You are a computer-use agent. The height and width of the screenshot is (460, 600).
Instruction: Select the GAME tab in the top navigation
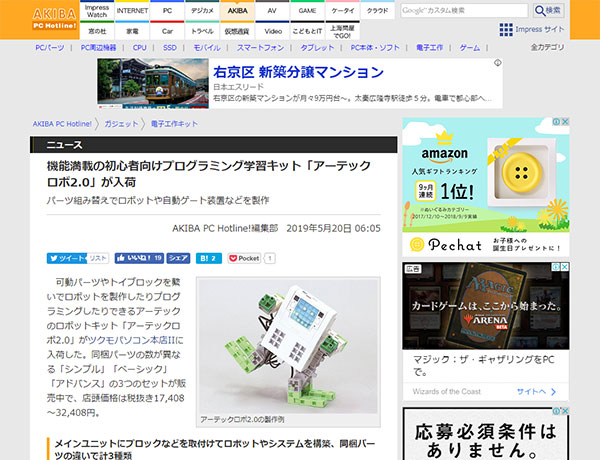(x=307, y=11)
